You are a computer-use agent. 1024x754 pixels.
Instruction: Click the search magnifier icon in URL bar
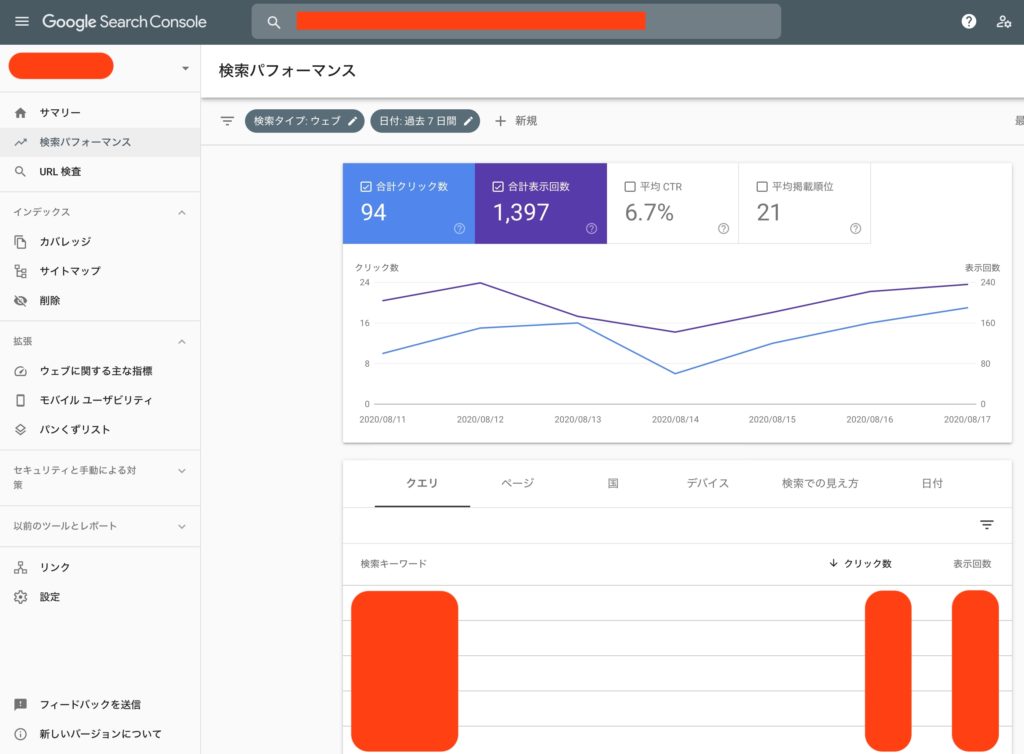point(274,22)
